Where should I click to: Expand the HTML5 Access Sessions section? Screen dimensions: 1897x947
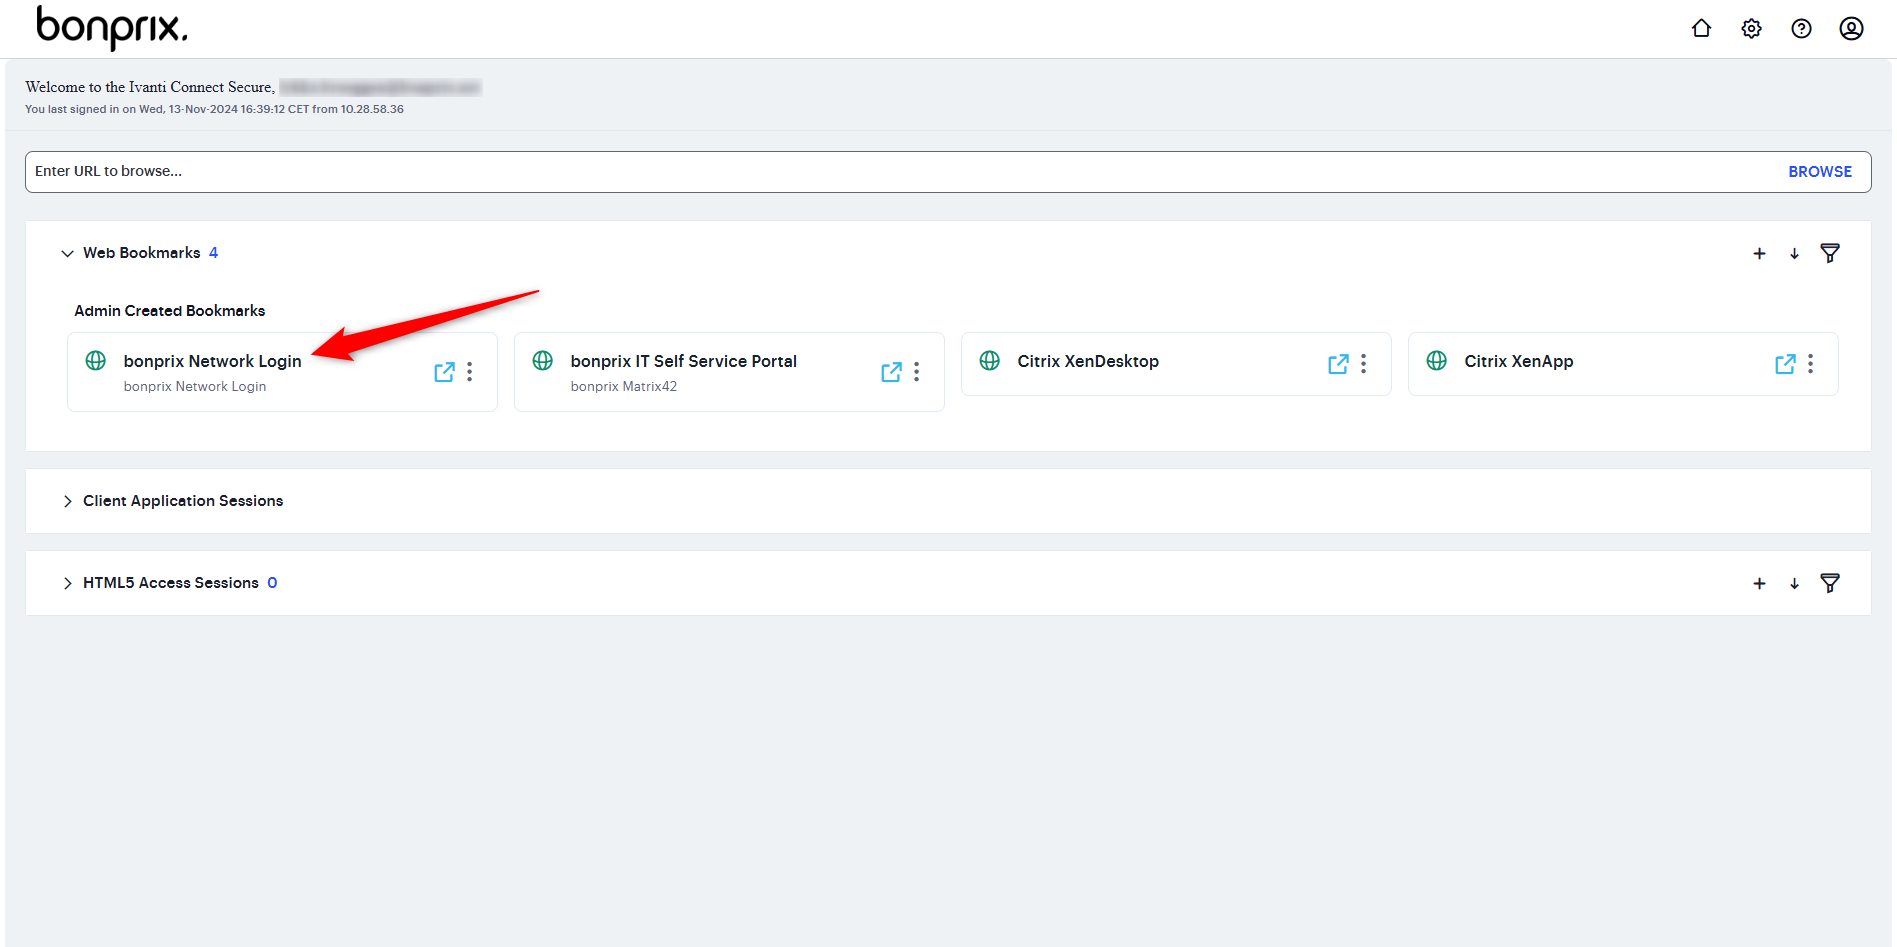pos(67,583)
